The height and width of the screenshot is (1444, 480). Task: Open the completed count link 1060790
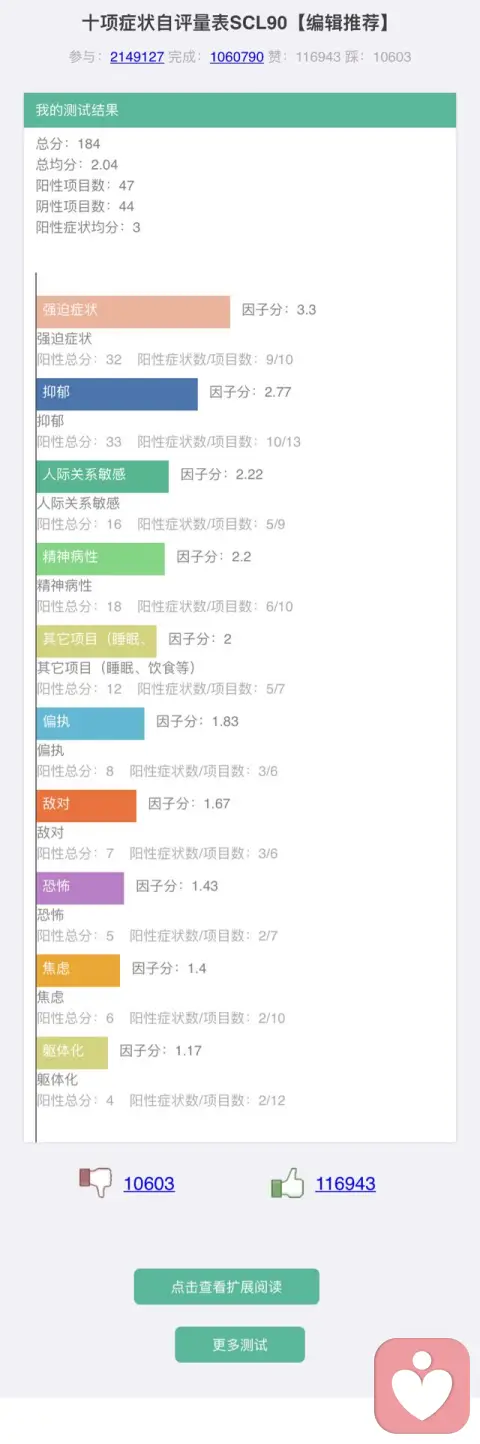tap(237, 57)
